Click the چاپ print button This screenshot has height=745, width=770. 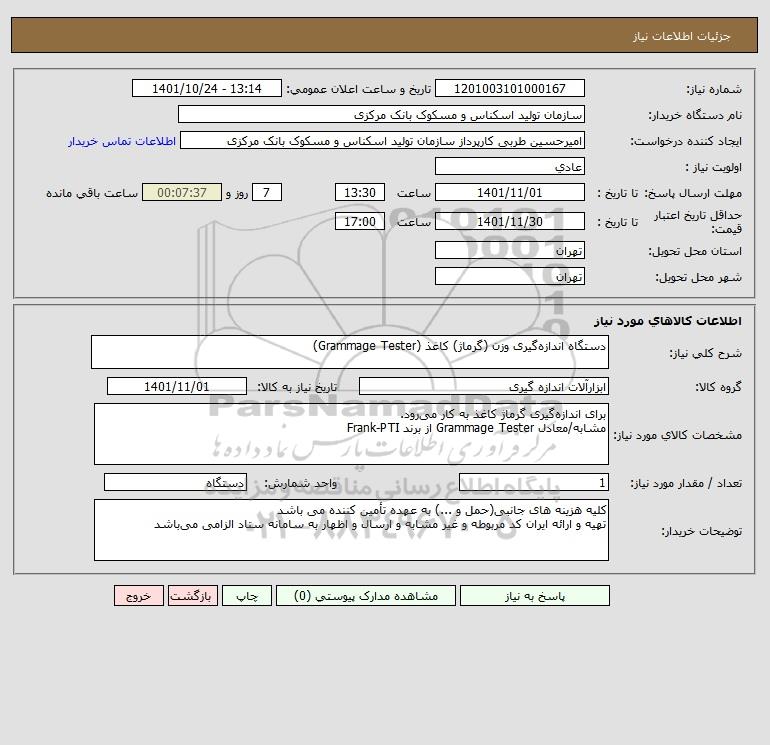(247, 596)
